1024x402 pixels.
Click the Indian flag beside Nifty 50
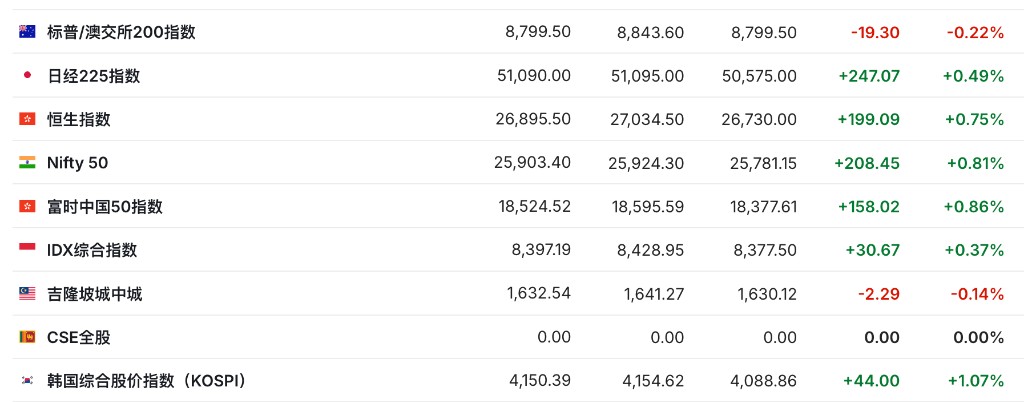click(27, 163)
